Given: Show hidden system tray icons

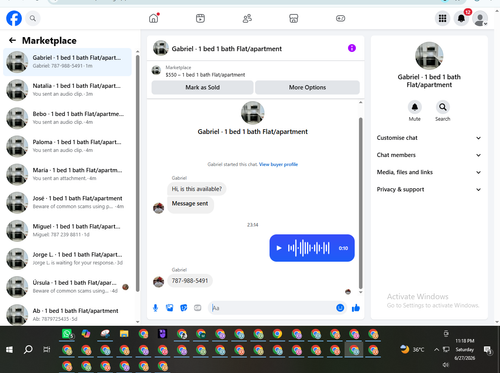Looking at the screenshot, I should (x=436, y=349).
